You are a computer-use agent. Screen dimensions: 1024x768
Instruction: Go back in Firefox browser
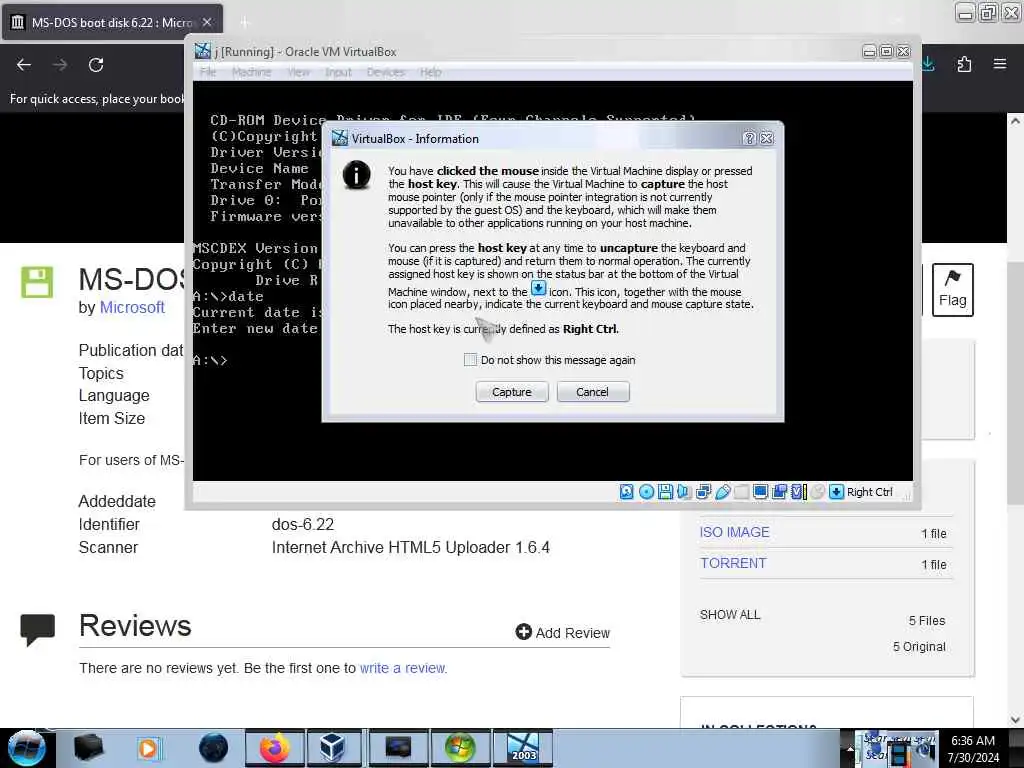(24, 65)
